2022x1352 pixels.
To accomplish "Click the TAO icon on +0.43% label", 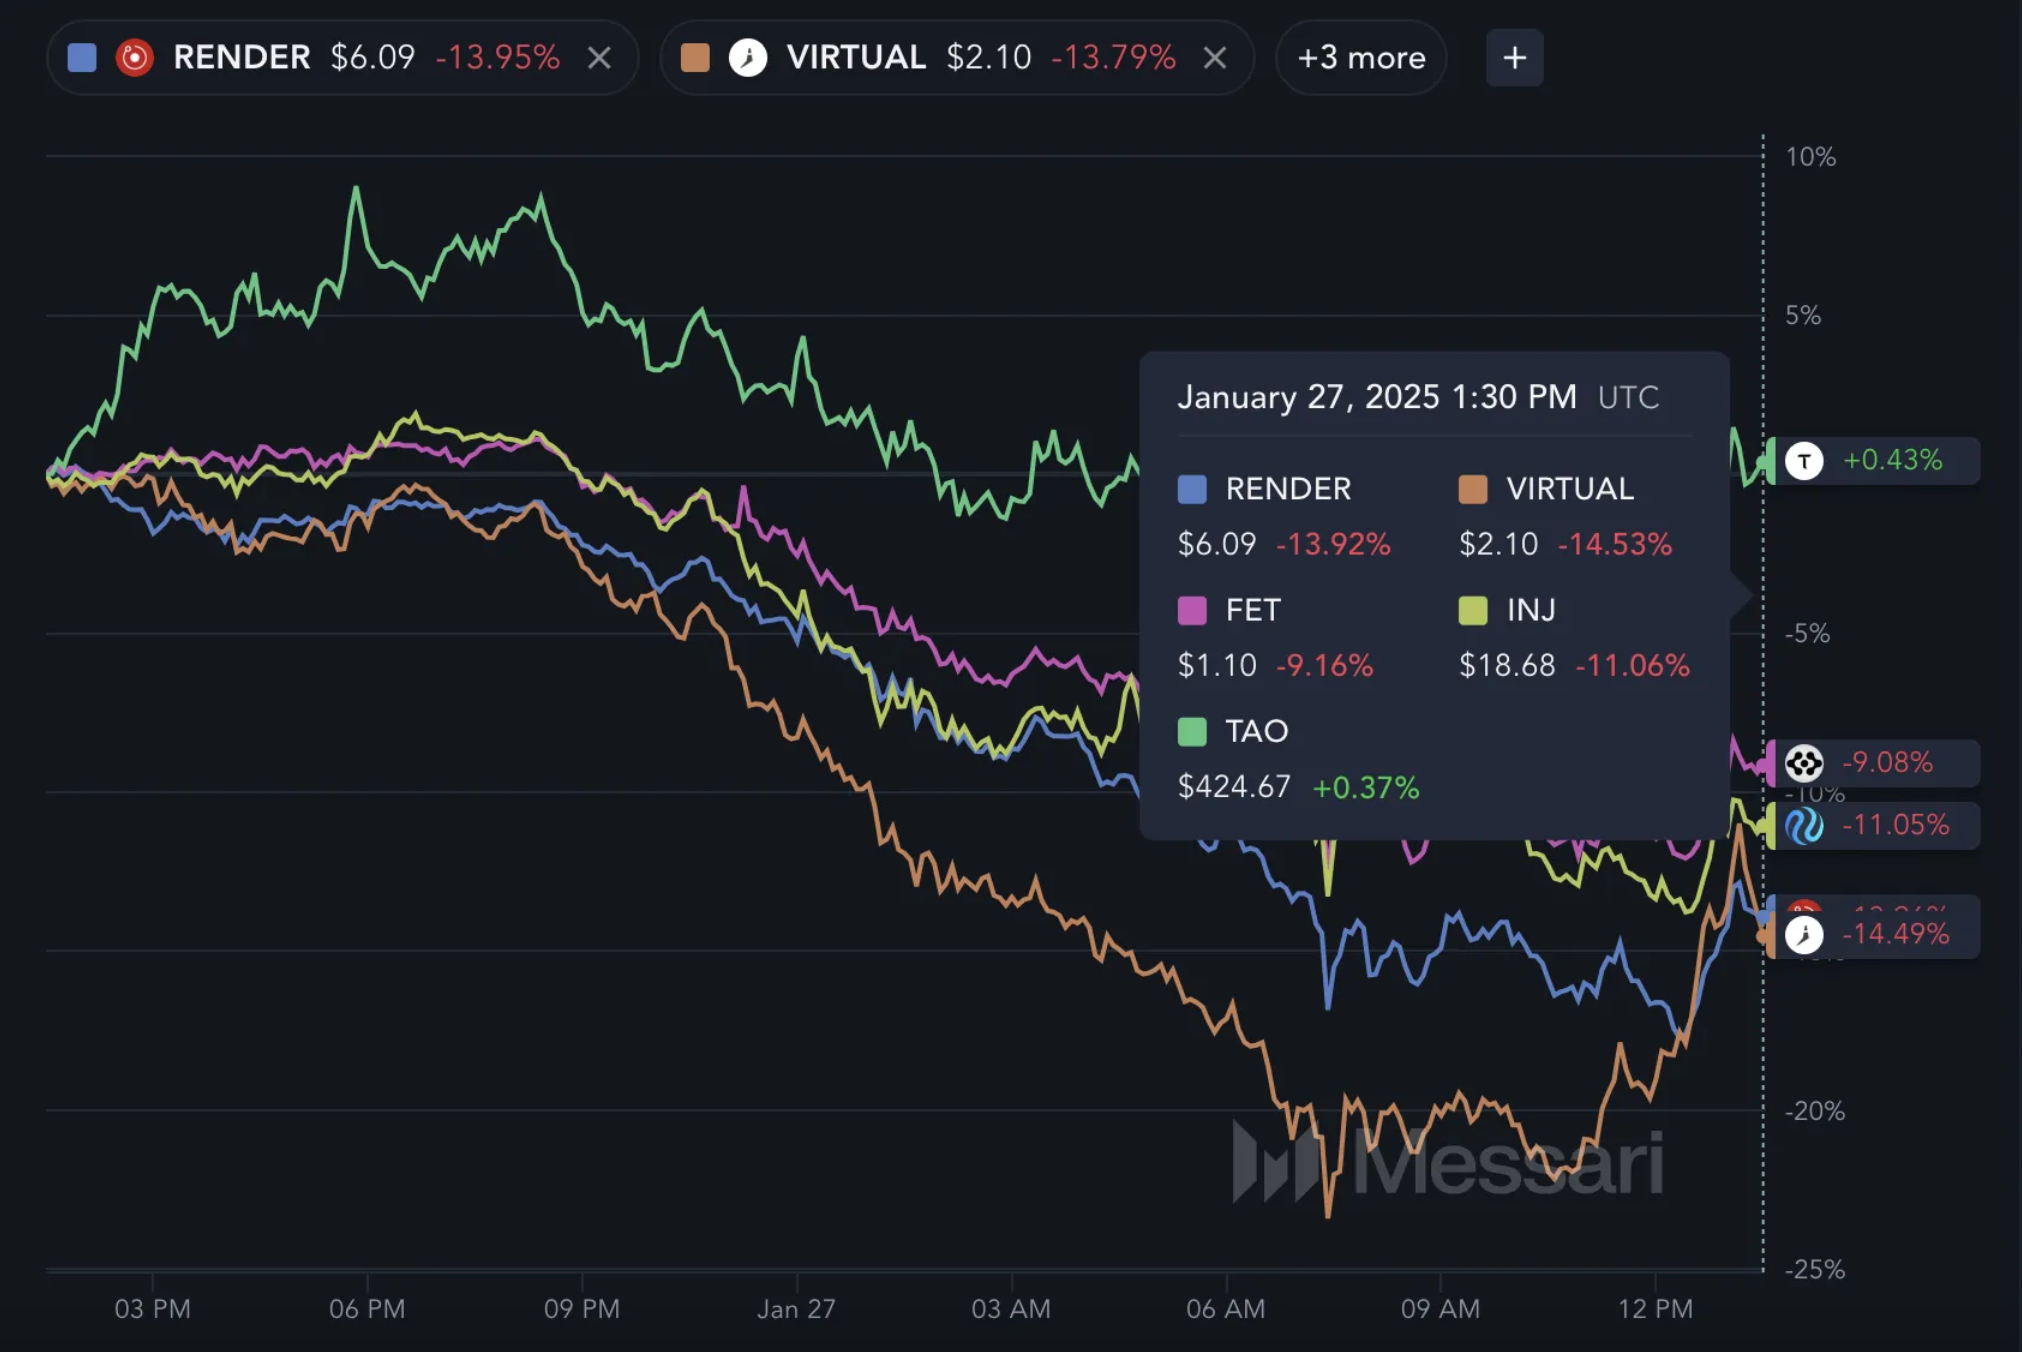I will pyautogui.click(x=1804, y=460).
